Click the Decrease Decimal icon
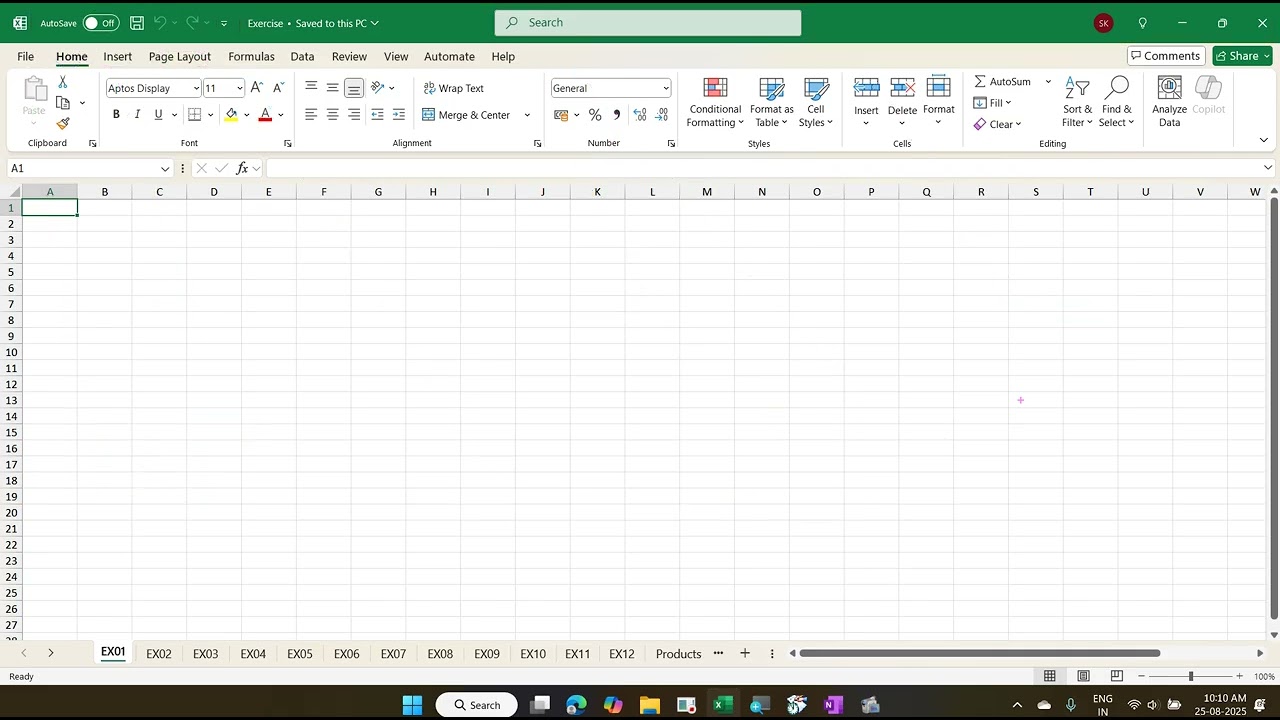This screenshot has width=1280, height=720. [662, 115]
